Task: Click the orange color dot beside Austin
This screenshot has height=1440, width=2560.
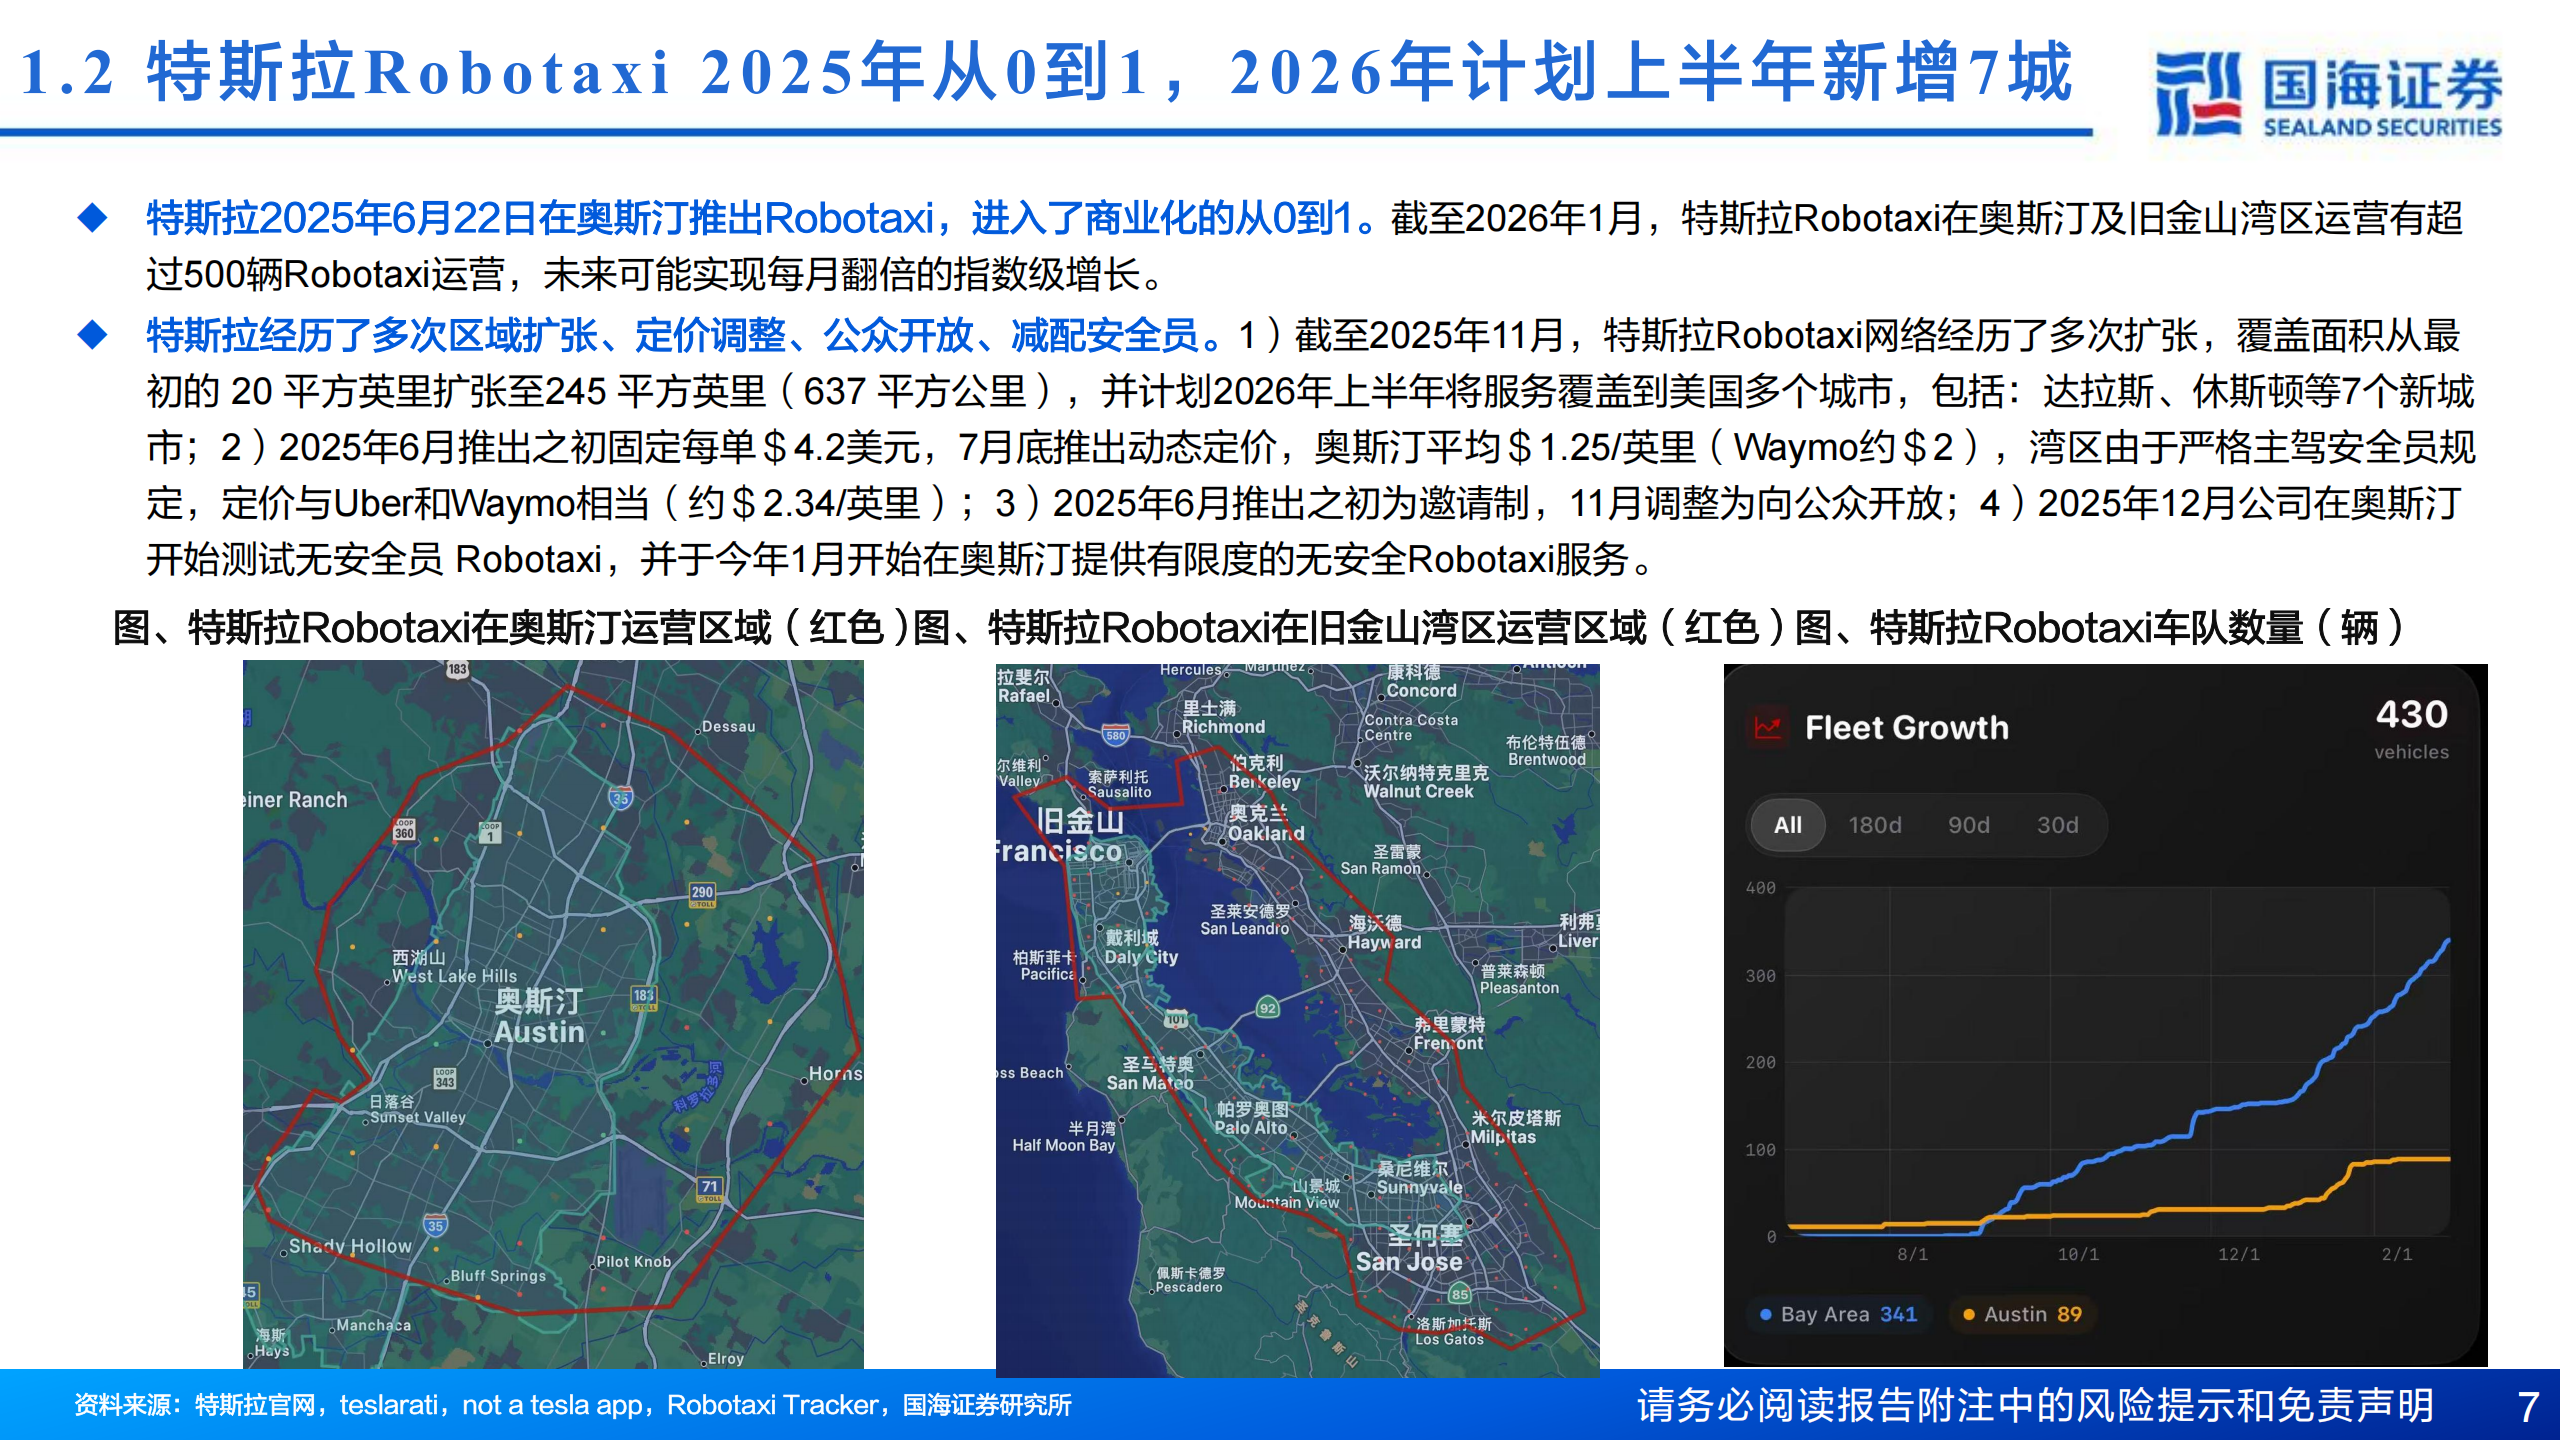Action: [1969, 1314]
